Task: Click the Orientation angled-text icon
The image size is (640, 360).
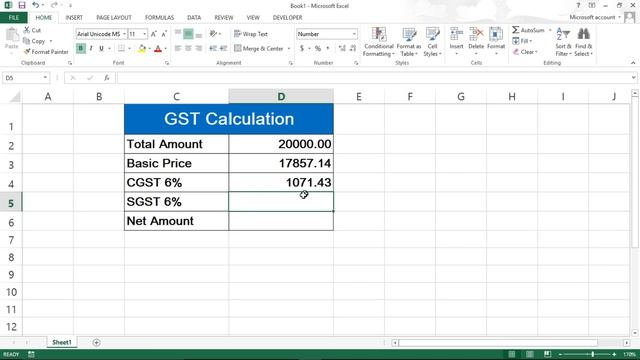Action: [213, 33]
